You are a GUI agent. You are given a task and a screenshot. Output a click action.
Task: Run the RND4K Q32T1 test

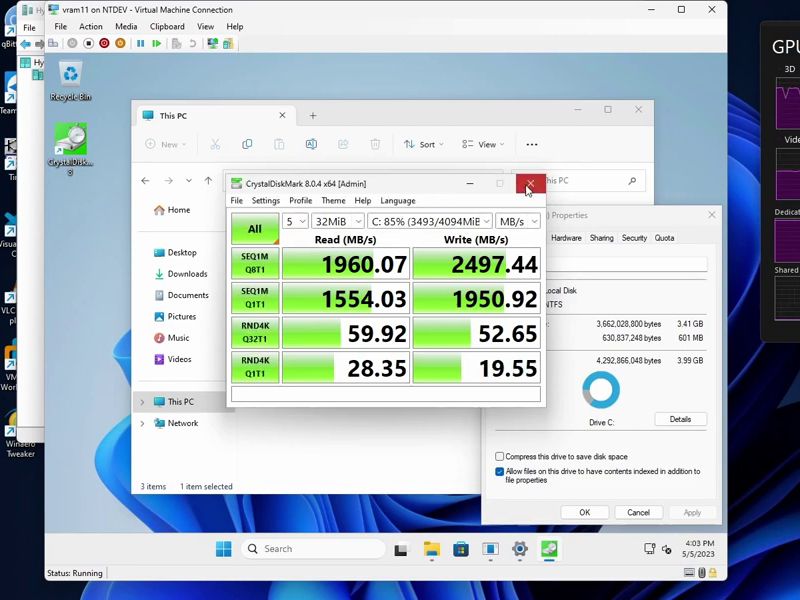coord(255,333)
